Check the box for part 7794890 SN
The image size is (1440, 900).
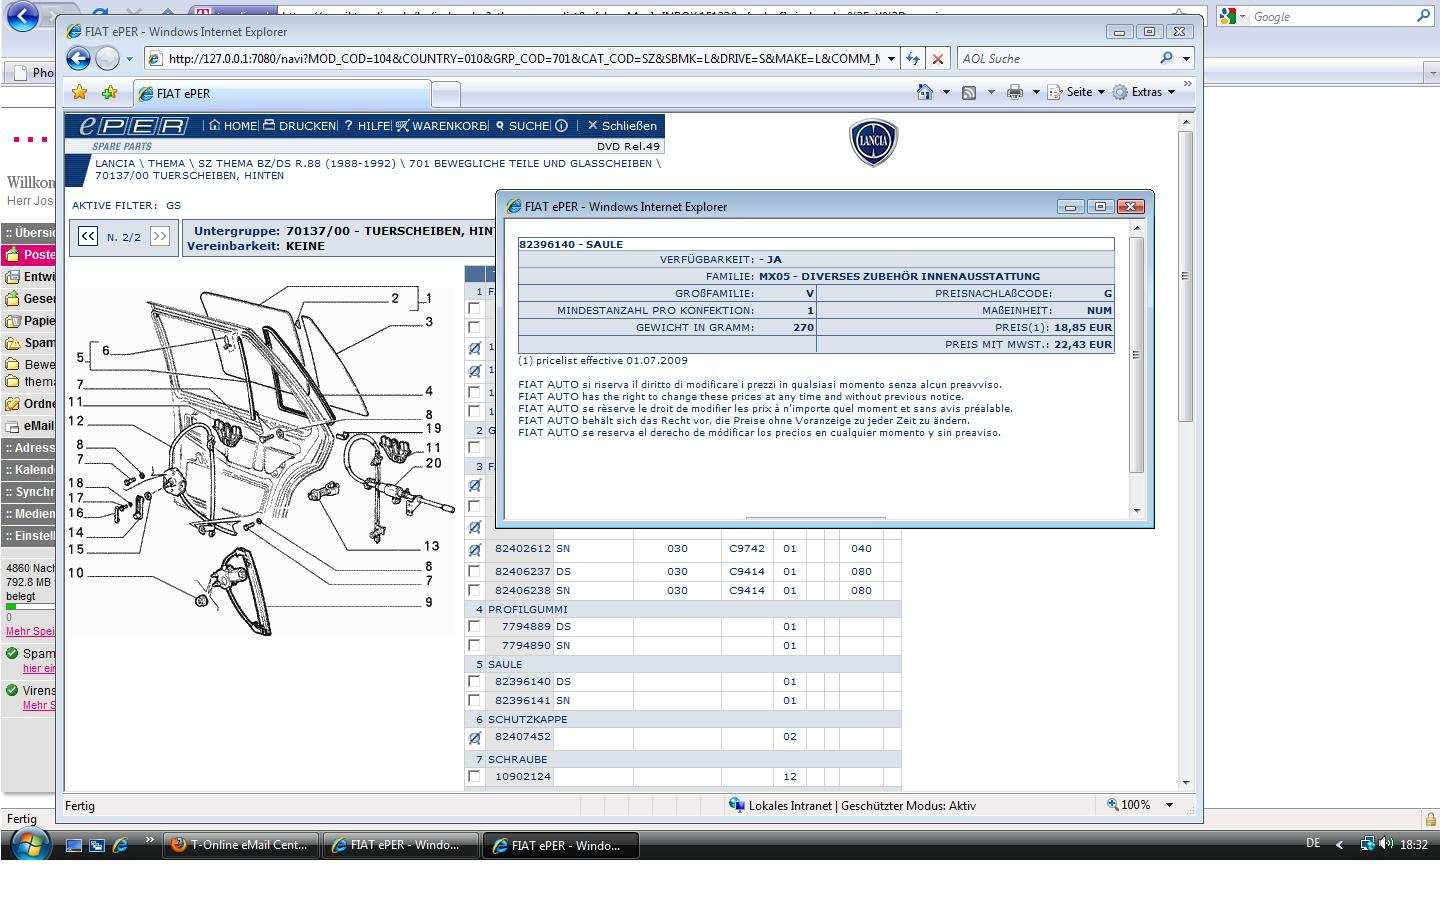(474, 645)
